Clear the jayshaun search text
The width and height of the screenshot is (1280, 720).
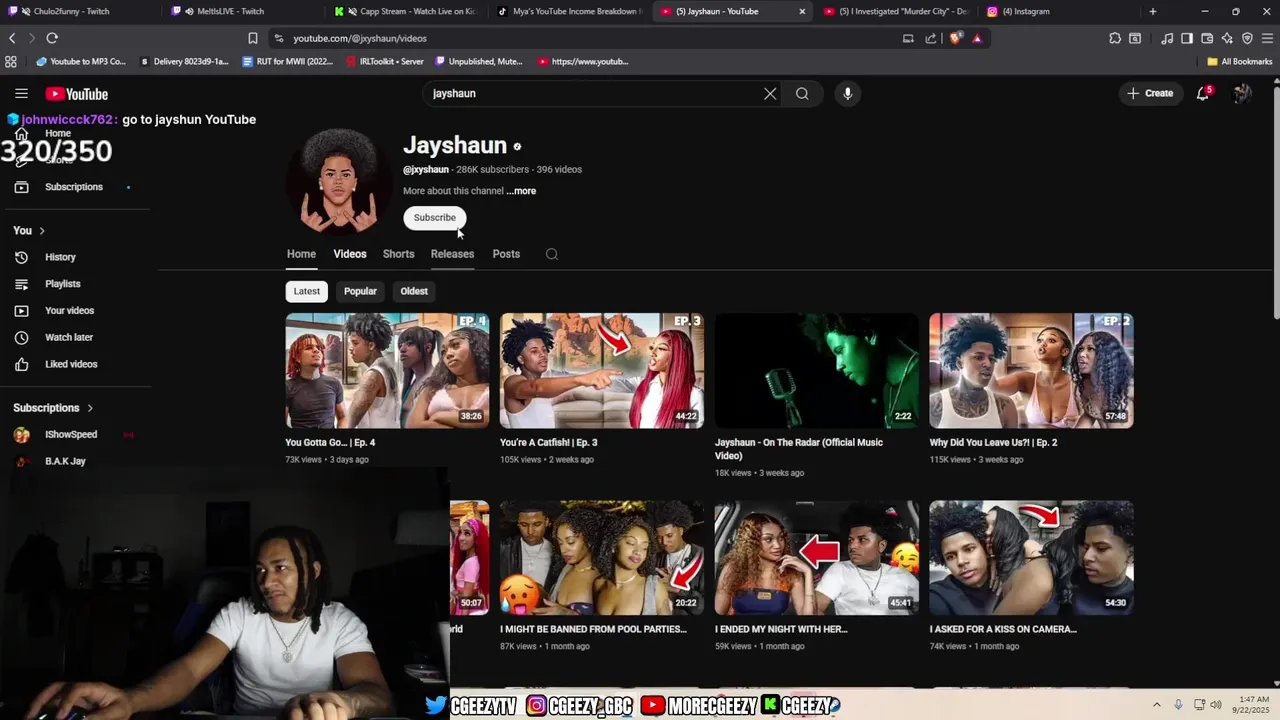click(770, 93)
